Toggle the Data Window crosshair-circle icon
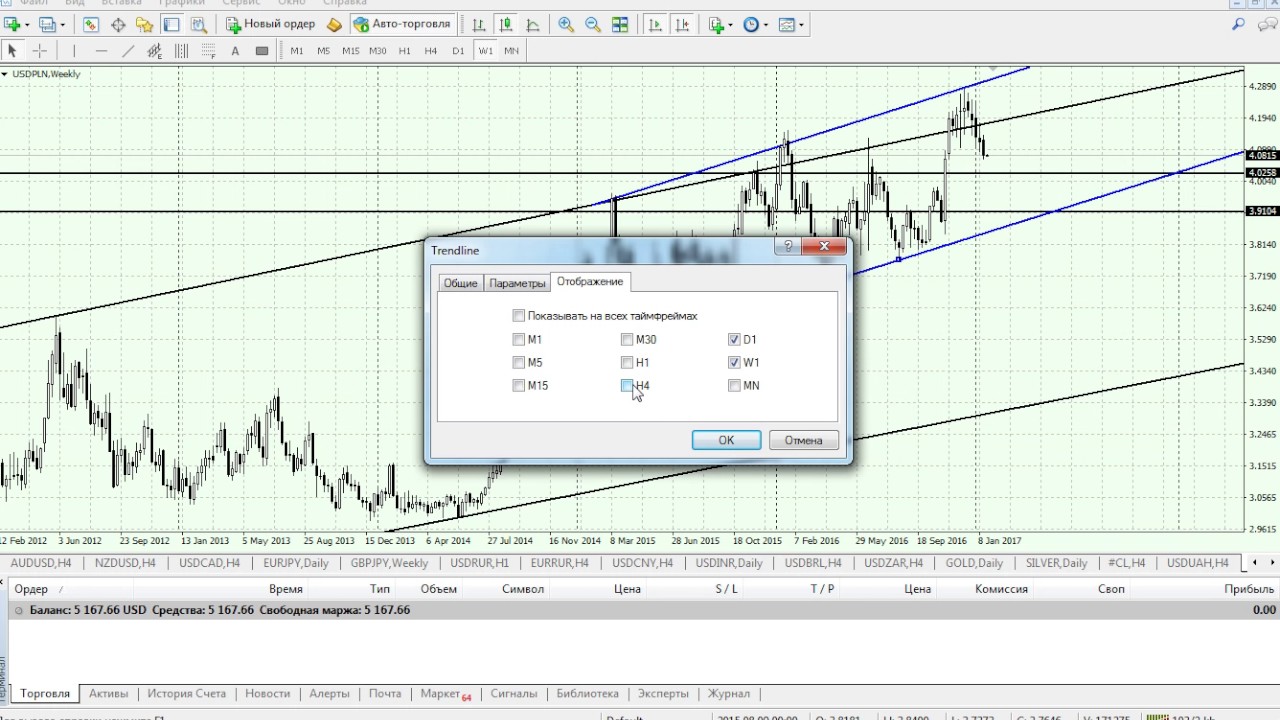Screen dimensions: 1280x720 click(x=118, y=24)
